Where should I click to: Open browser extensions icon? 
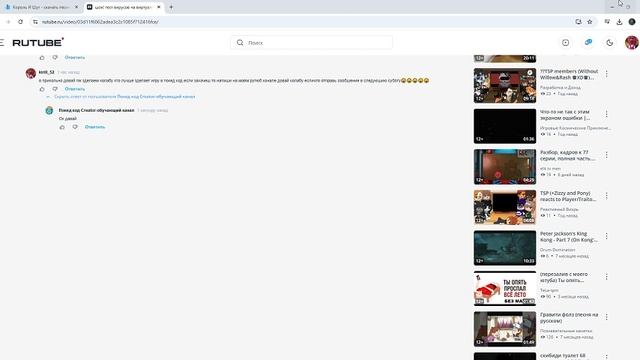607,22
